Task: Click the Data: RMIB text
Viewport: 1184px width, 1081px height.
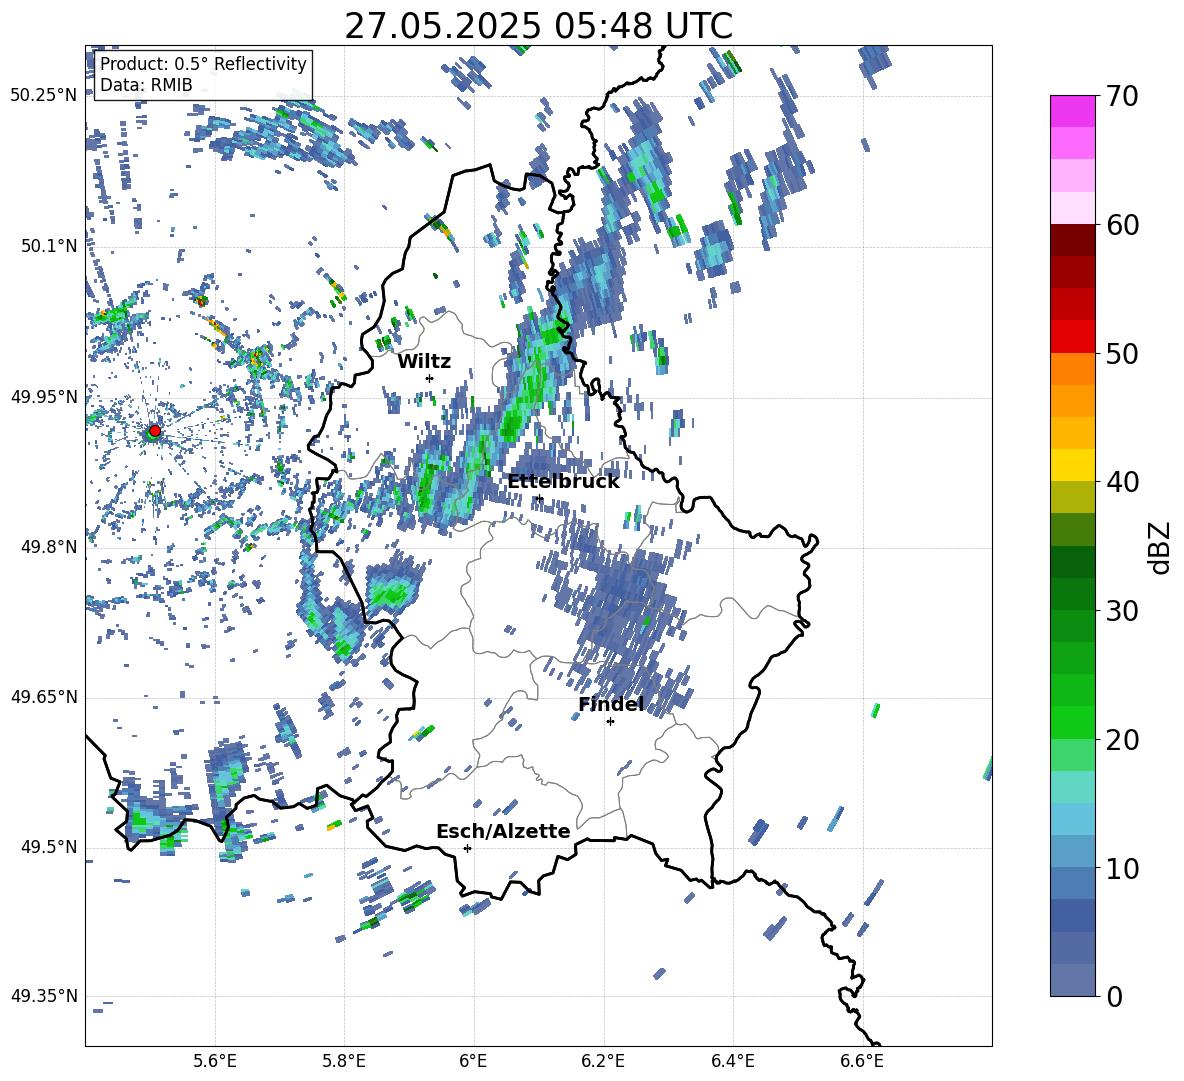Action: click(x=146, y=85)
